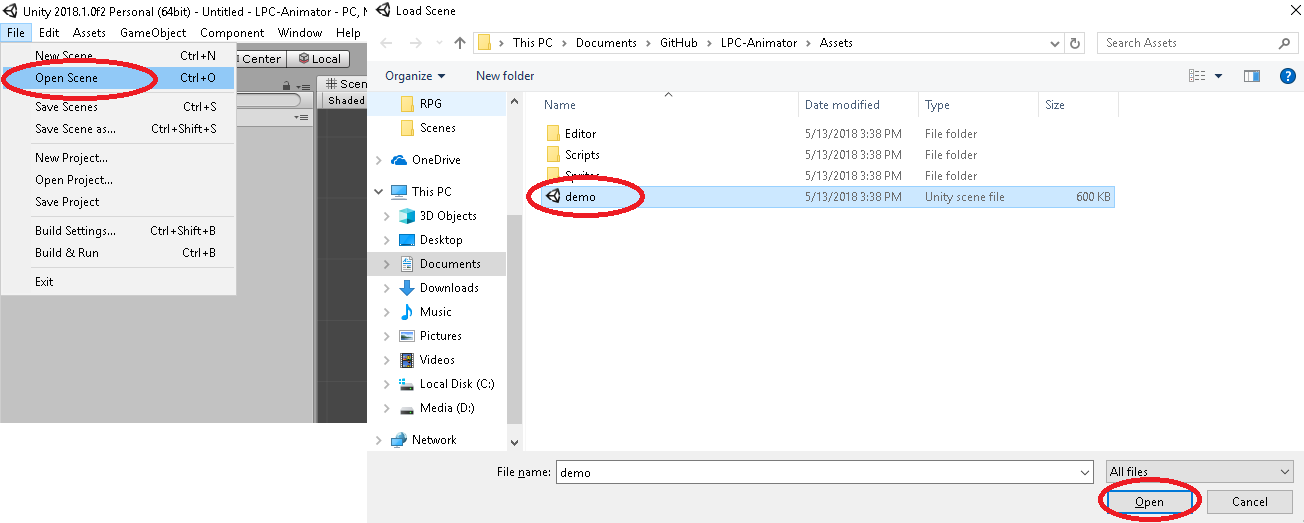Select Pictures in the navigation pane
The height and width of the screenshot is (523, 1304).
(441, 336)
